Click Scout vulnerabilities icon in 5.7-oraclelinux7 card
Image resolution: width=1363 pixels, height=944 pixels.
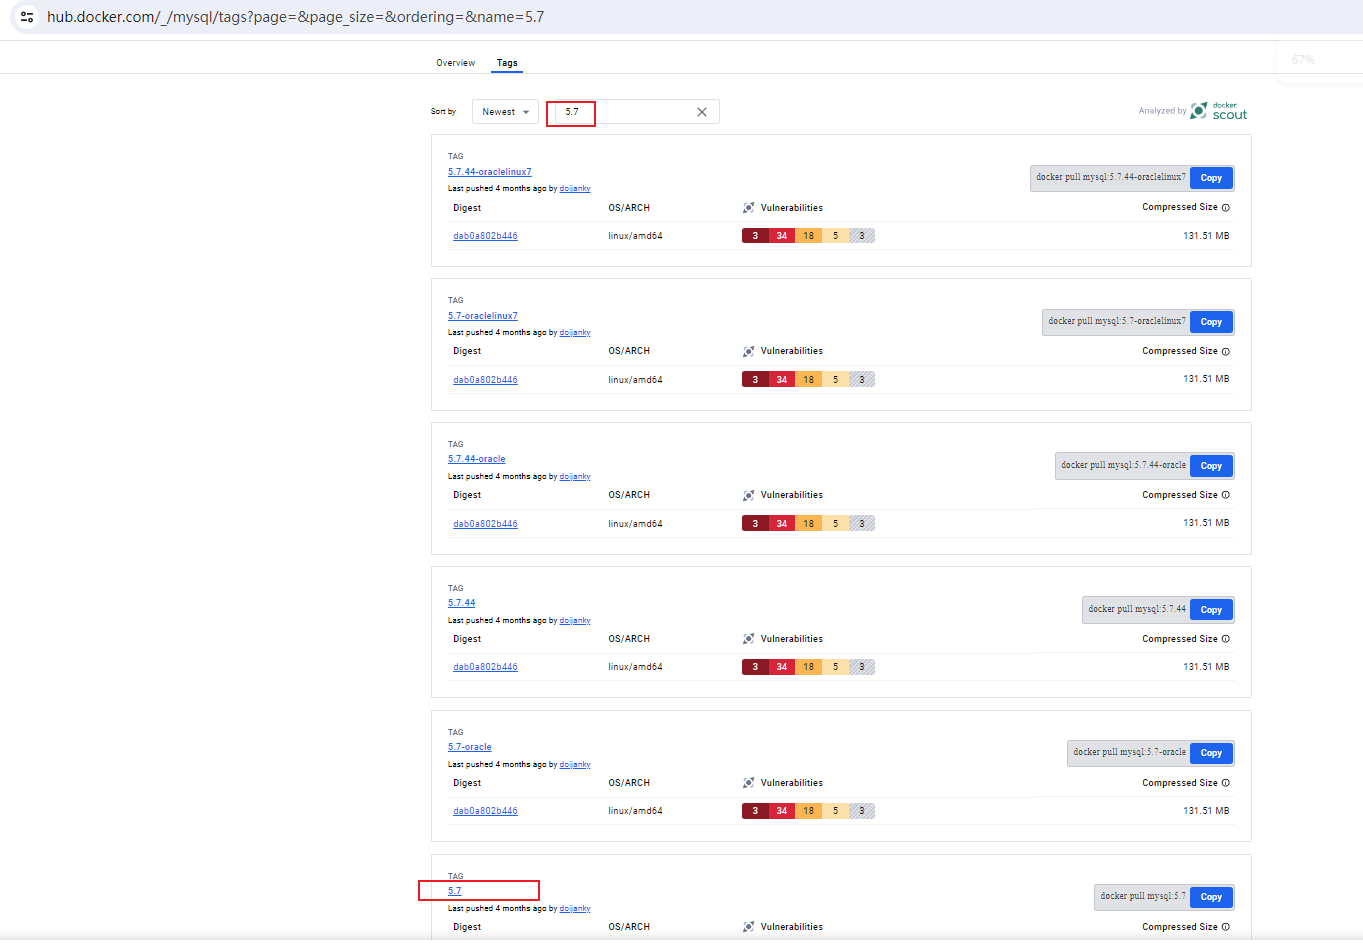tap(748, 352)
